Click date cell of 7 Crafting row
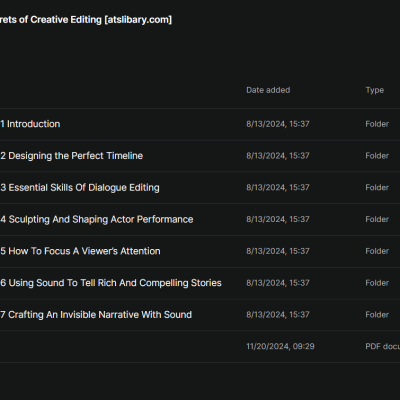 [x=278, y=315]
